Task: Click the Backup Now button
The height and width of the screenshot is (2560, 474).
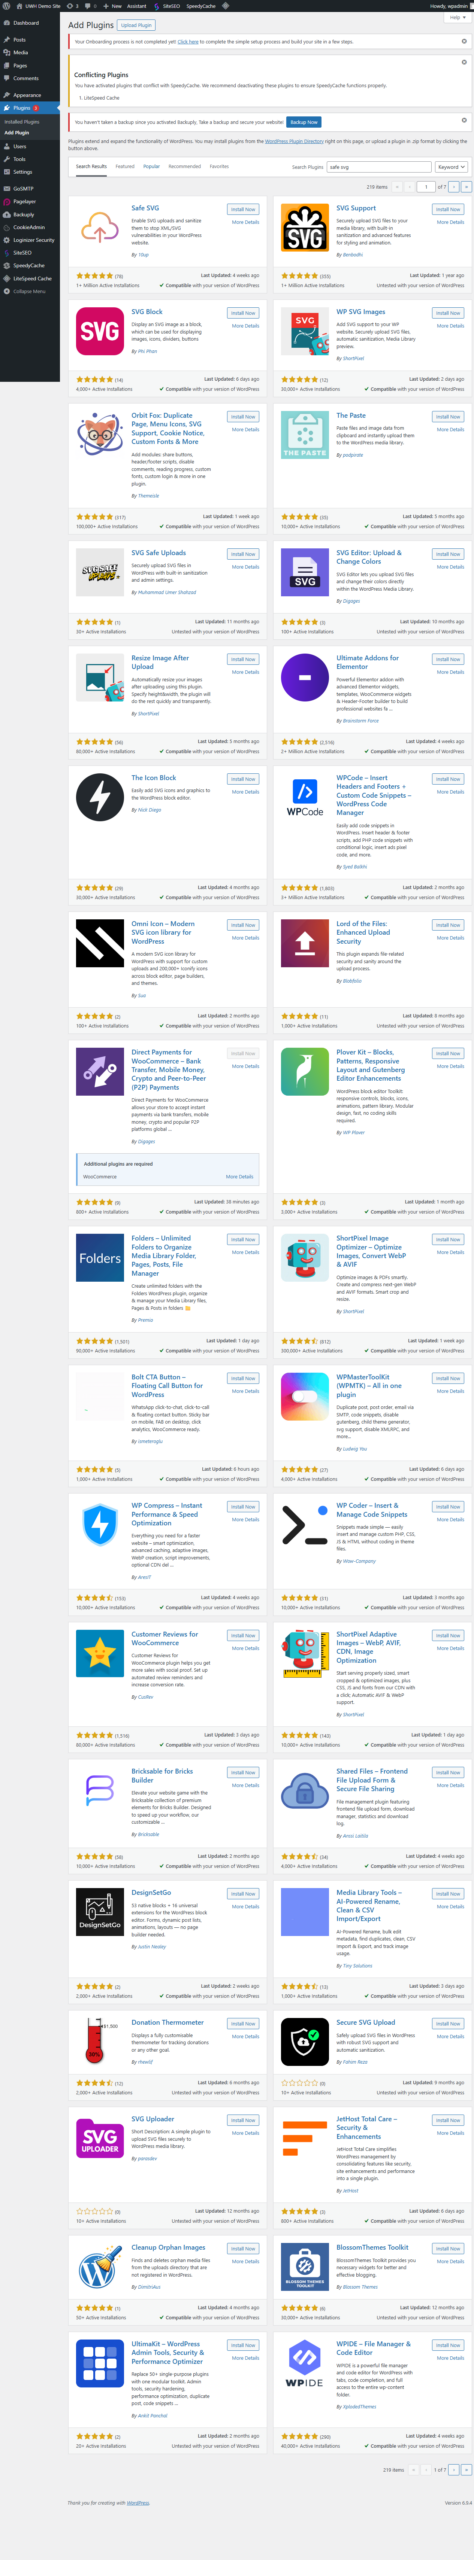Action: (304, 122)
